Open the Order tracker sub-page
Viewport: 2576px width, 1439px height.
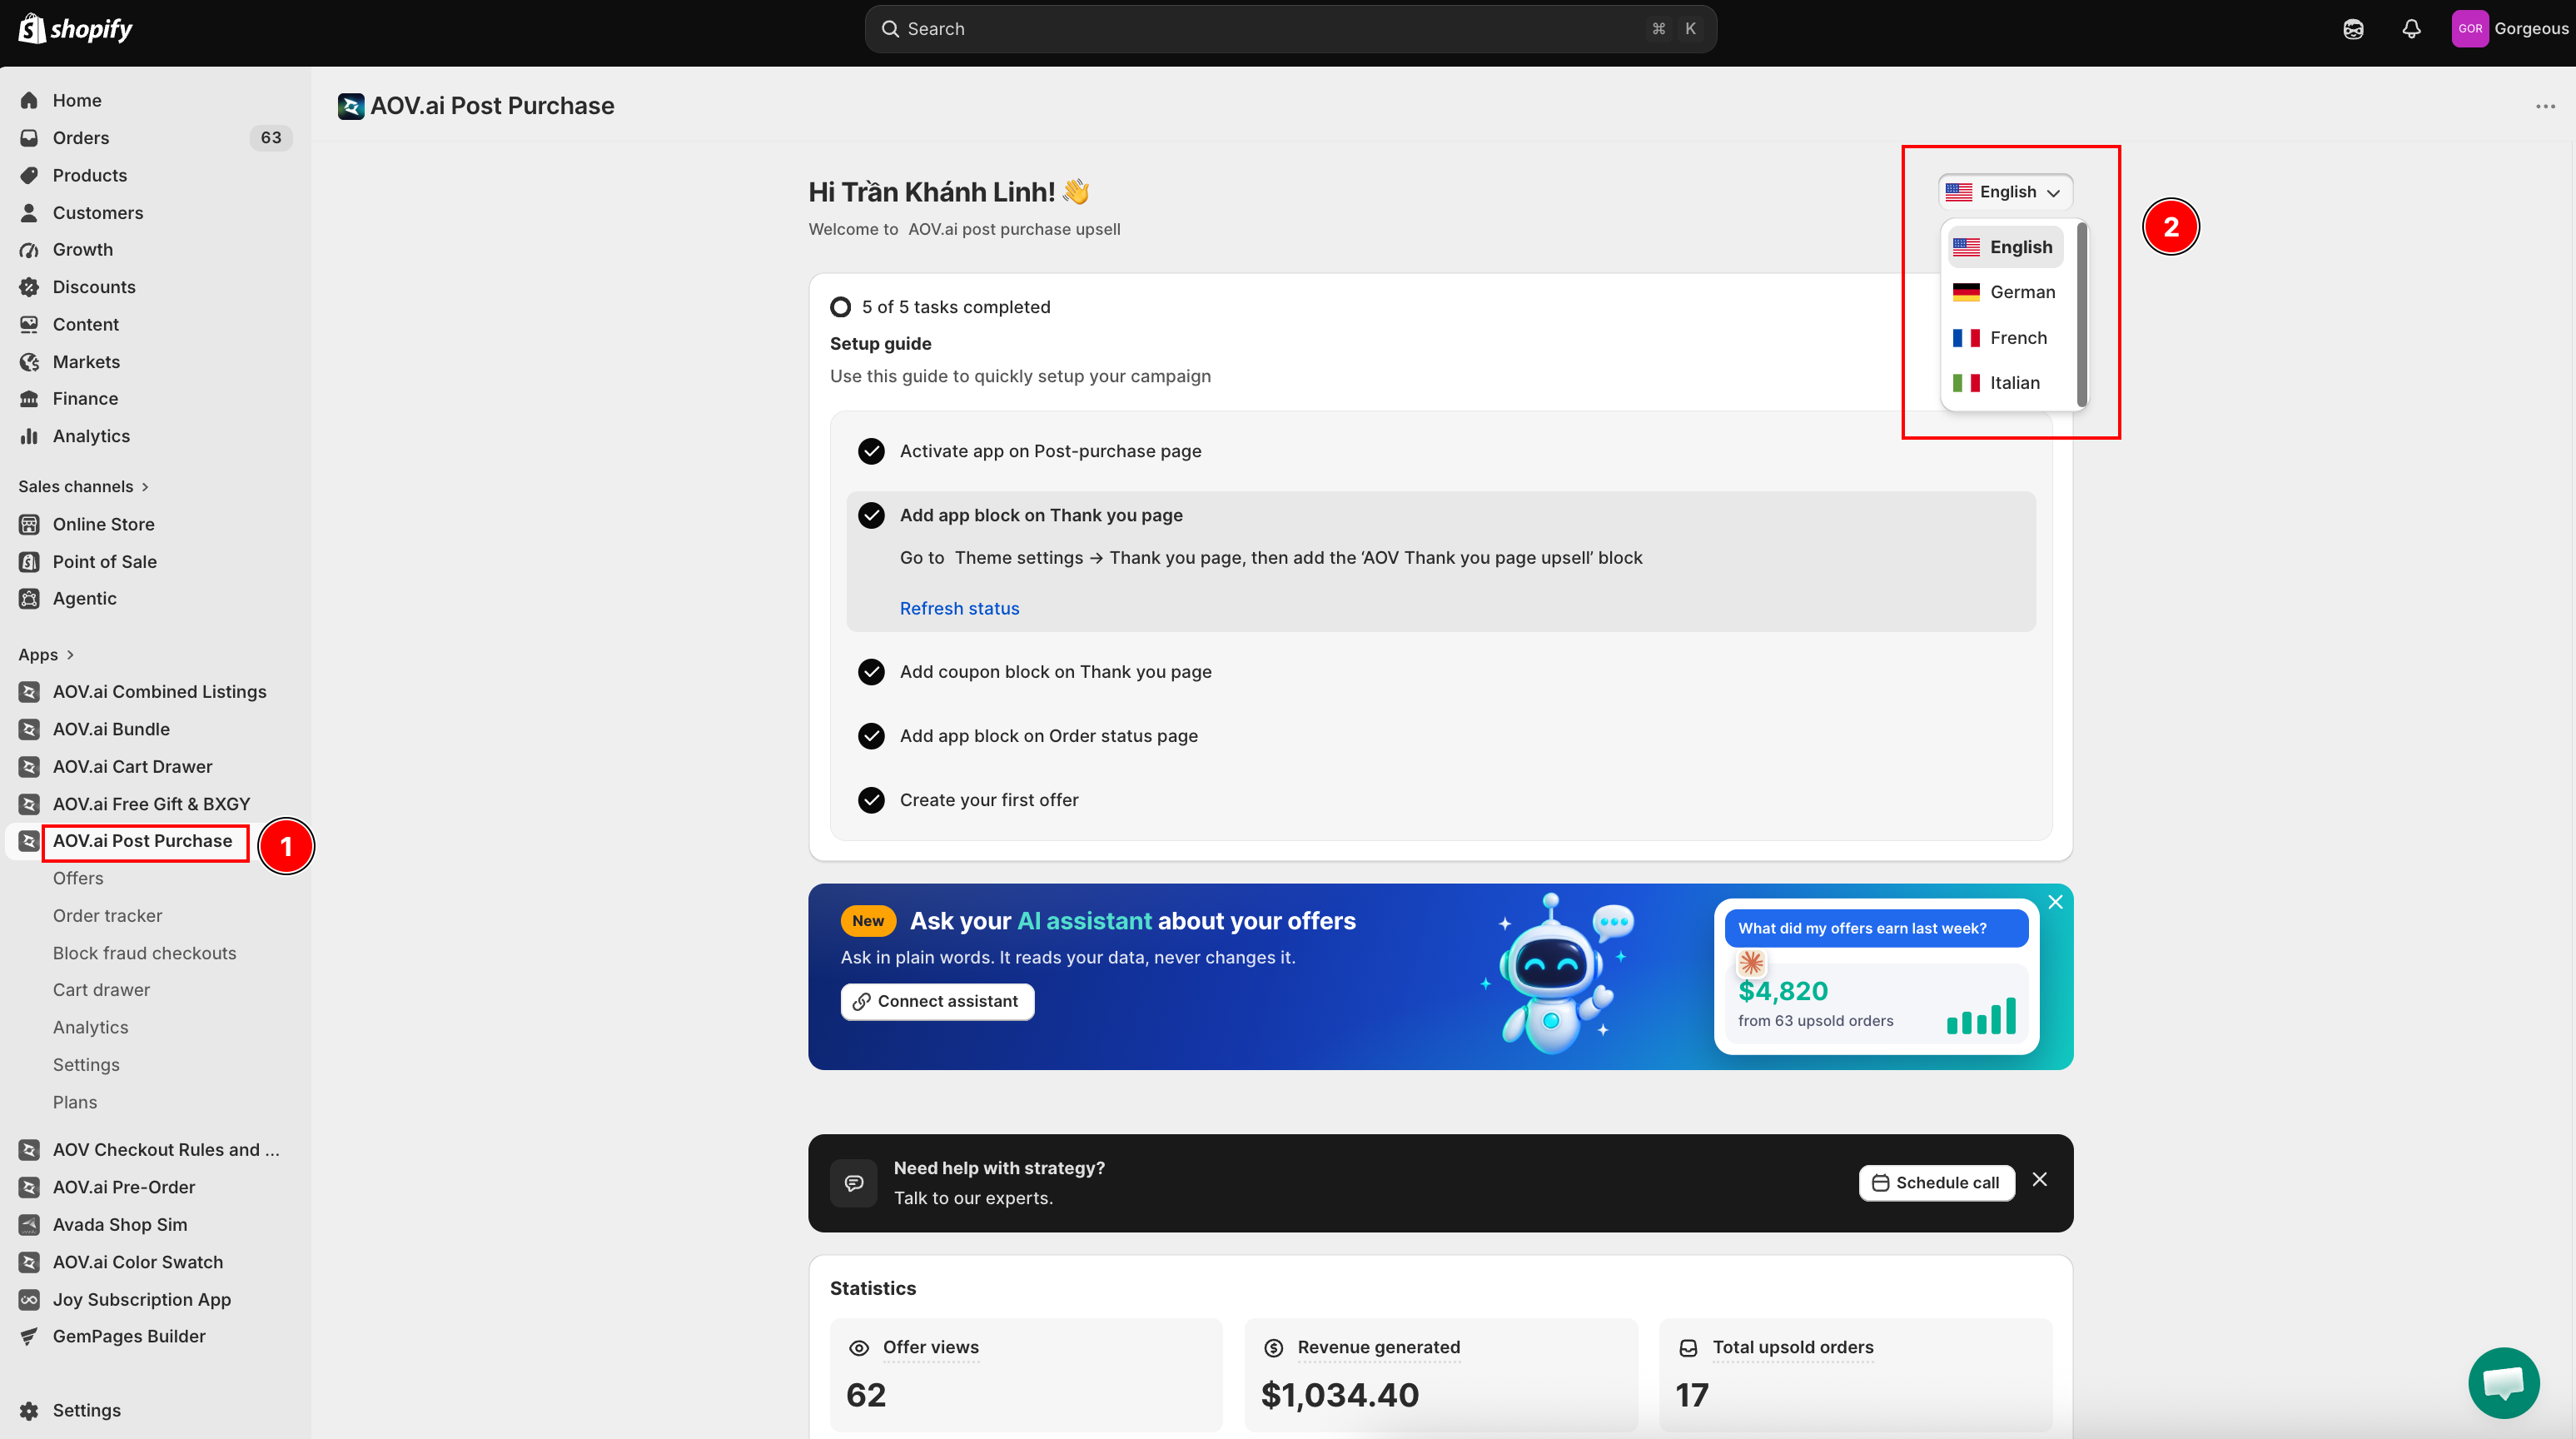click(107, 916)
